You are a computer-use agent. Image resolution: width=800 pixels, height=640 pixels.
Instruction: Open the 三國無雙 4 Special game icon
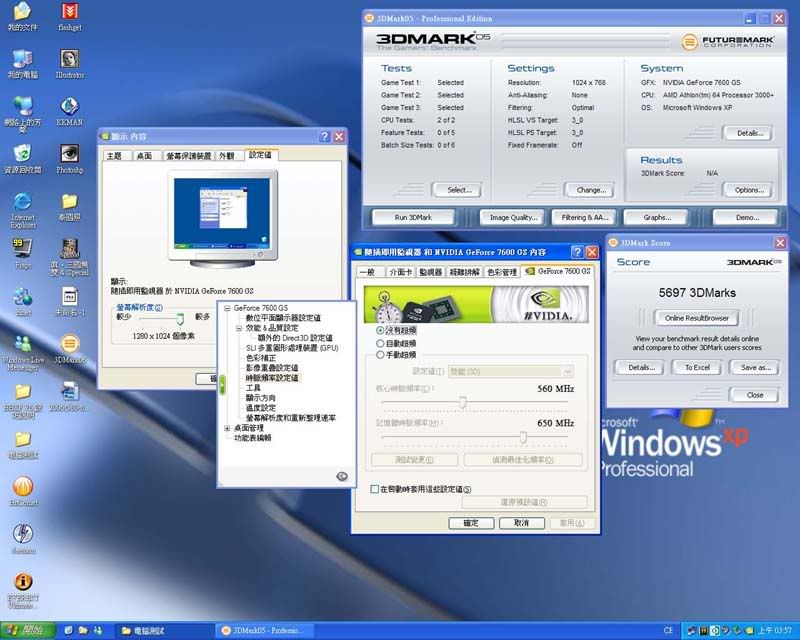(70, 257)
